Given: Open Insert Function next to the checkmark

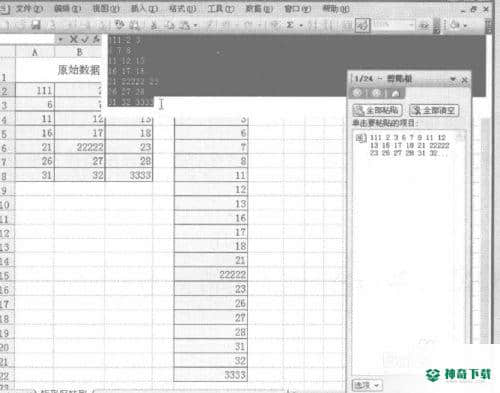Looking at the screenshot, I should (96, 40).
